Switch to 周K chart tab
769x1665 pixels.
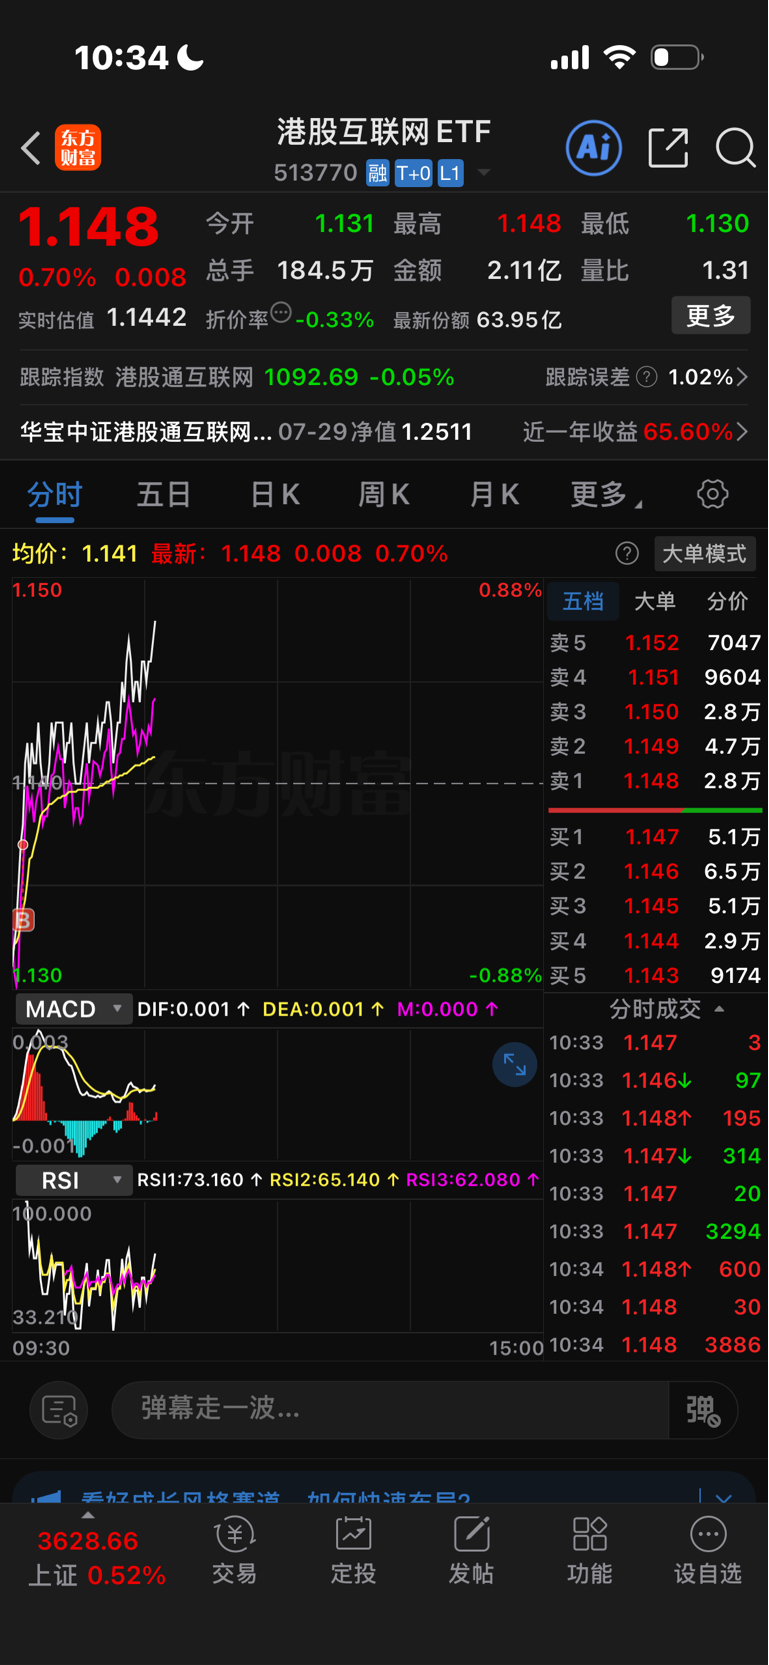point(384,495)
